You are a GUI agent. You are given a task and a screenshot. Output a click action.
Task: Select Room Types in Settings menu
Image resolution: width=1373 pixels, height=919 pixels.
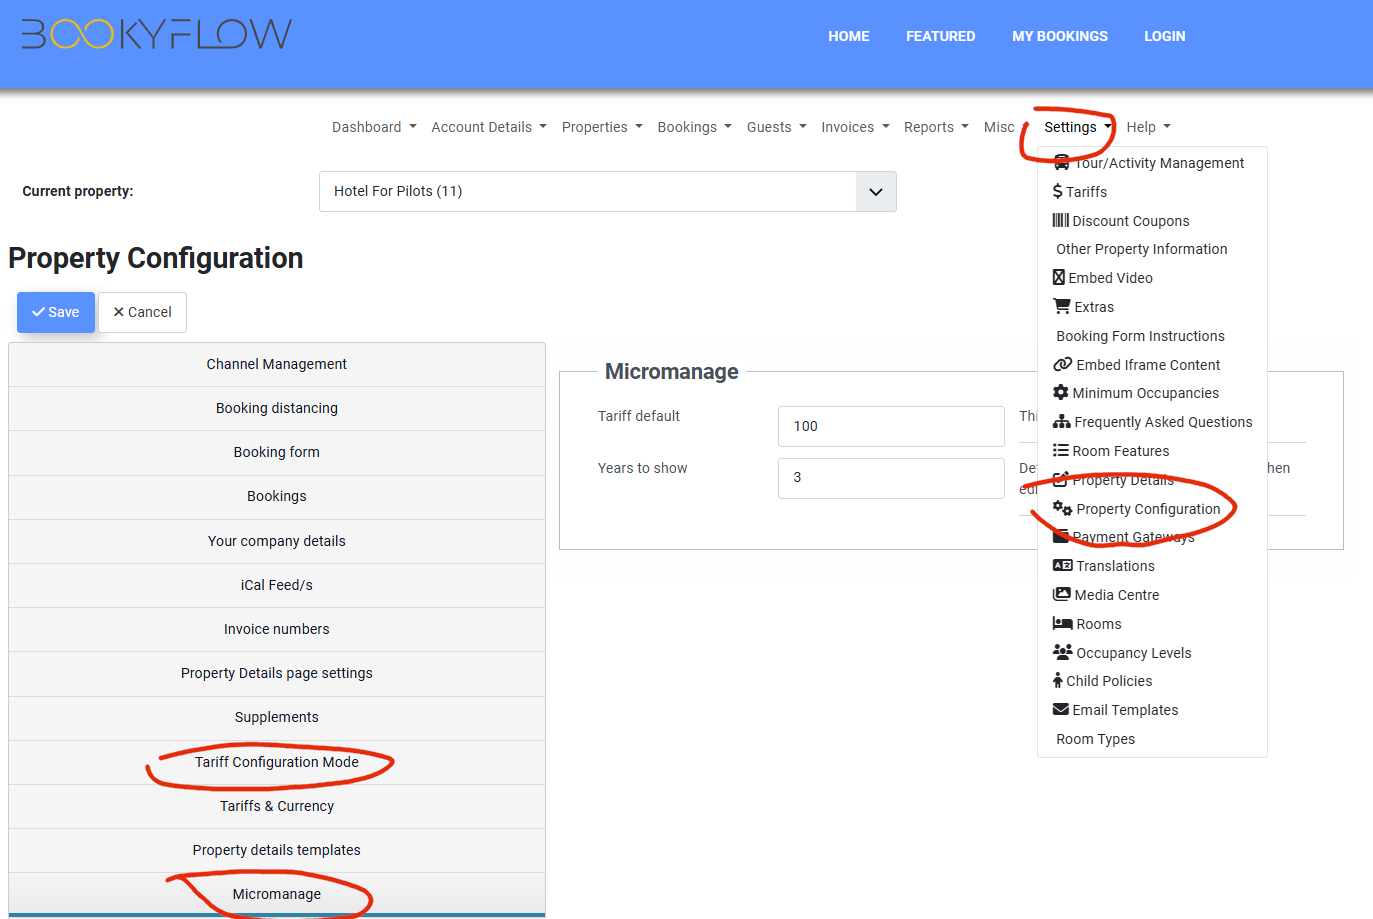coord(1095,739)
